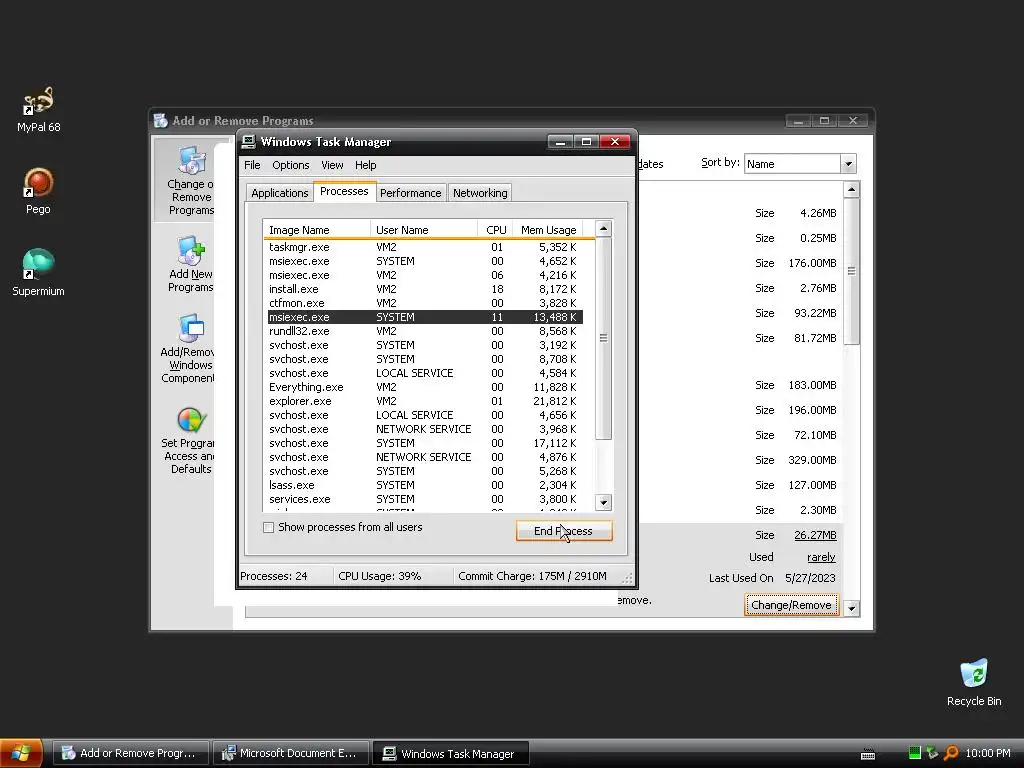The image size is (1024, 768).
Task: Open the Sort by Name dropdown
Action: click(848, 164)
